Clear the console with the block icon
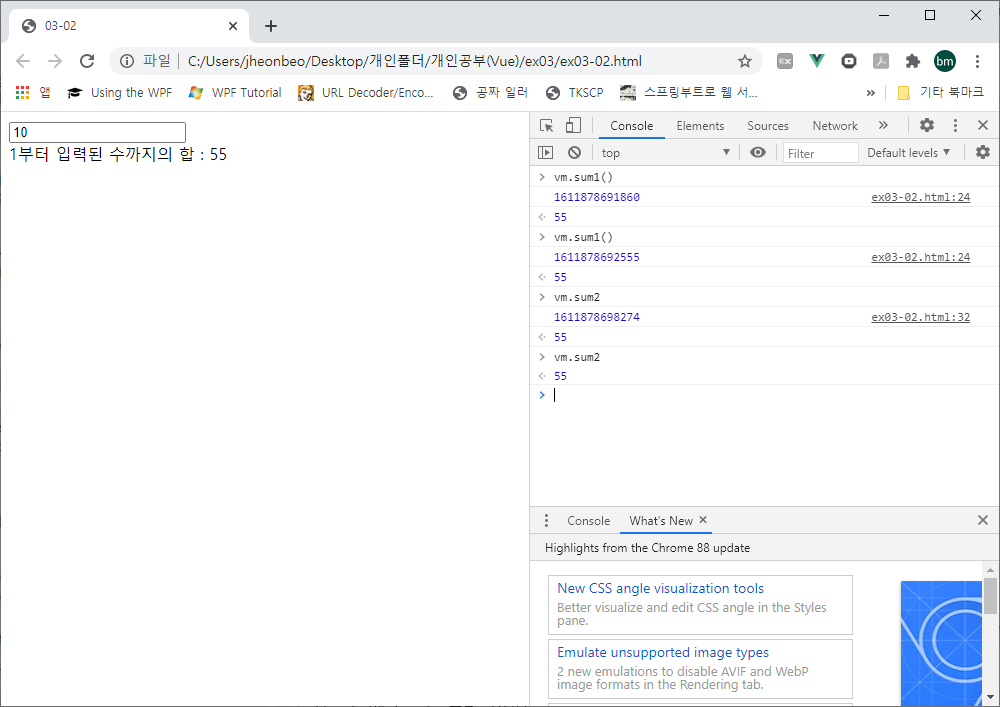 tap(575, 152)
